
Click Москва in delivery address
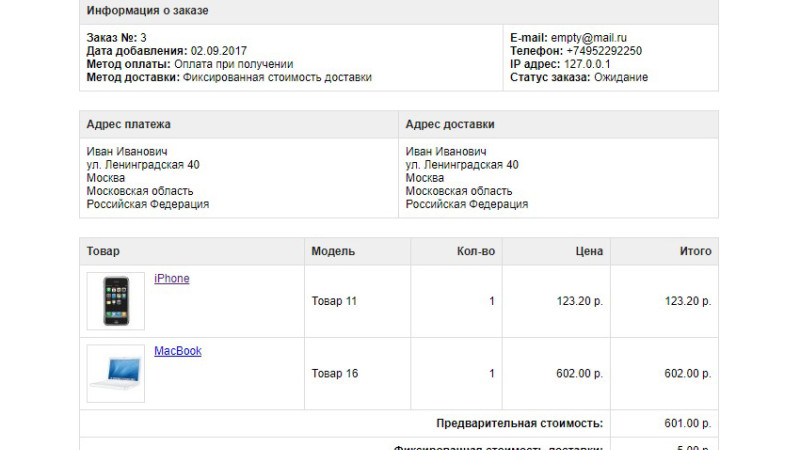point(425,178)
